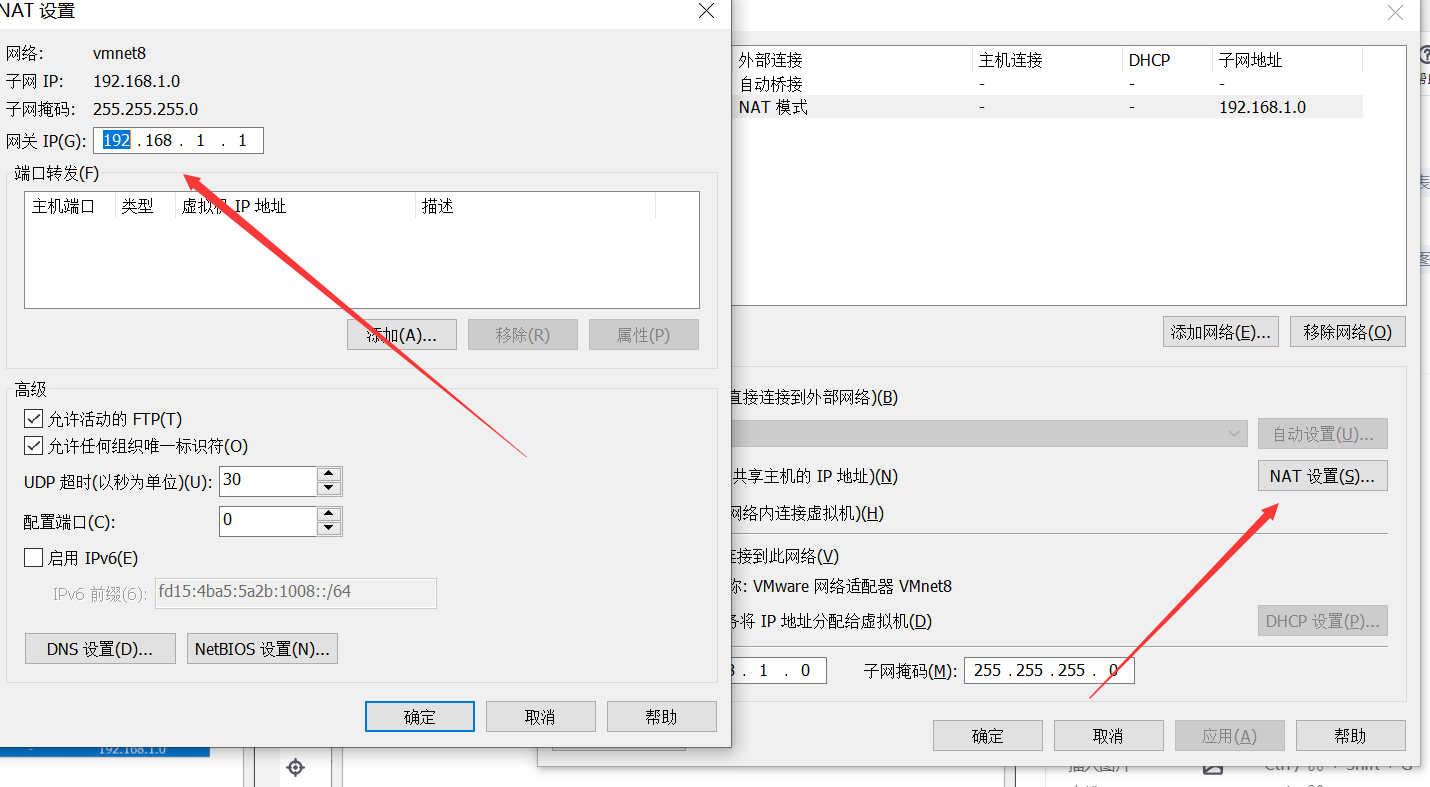Open NetBIOS settings dialog
The width and height of the screenshot is (1430, 787).
coord(262,649)
